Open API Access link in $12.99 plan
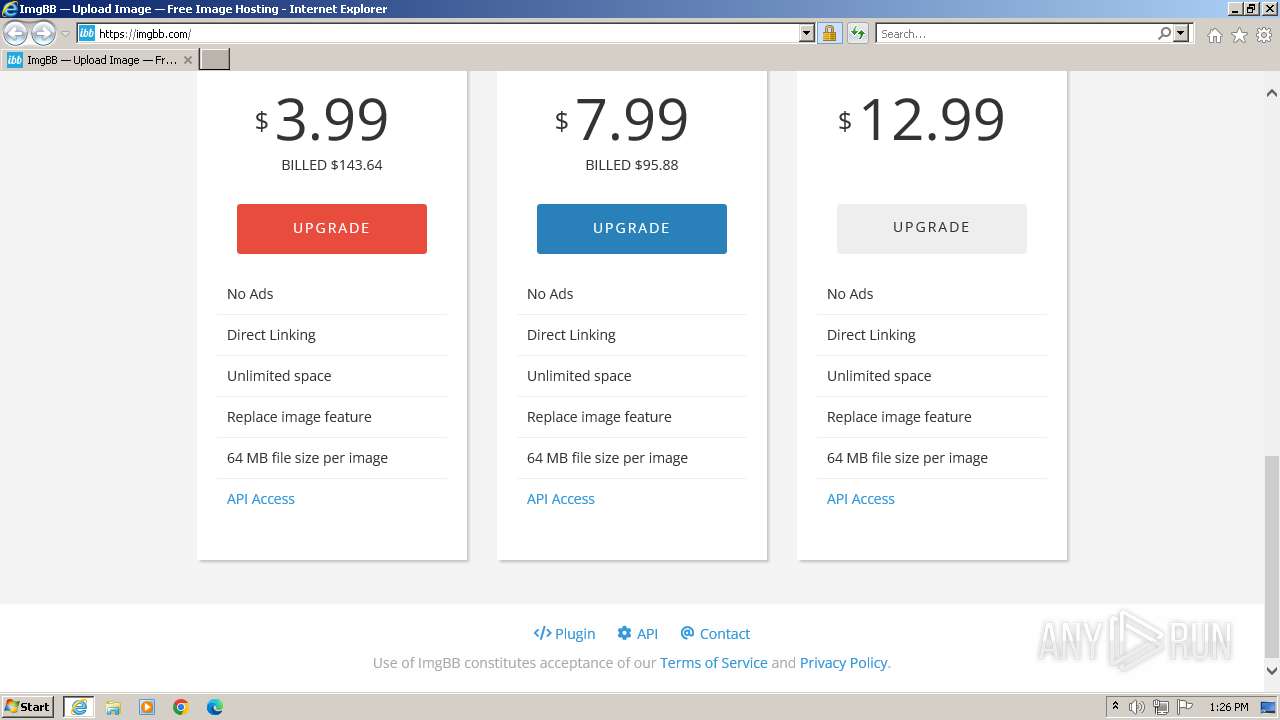Viewport: 1280px width, 720px height. pyautogui.click(x=861, y=499)
